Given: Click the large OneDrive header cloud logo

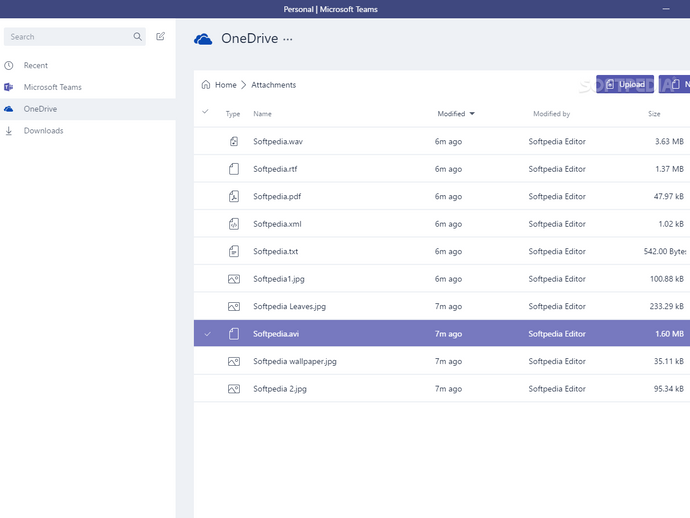Looking at the screenshot, I should coord(203,39).
